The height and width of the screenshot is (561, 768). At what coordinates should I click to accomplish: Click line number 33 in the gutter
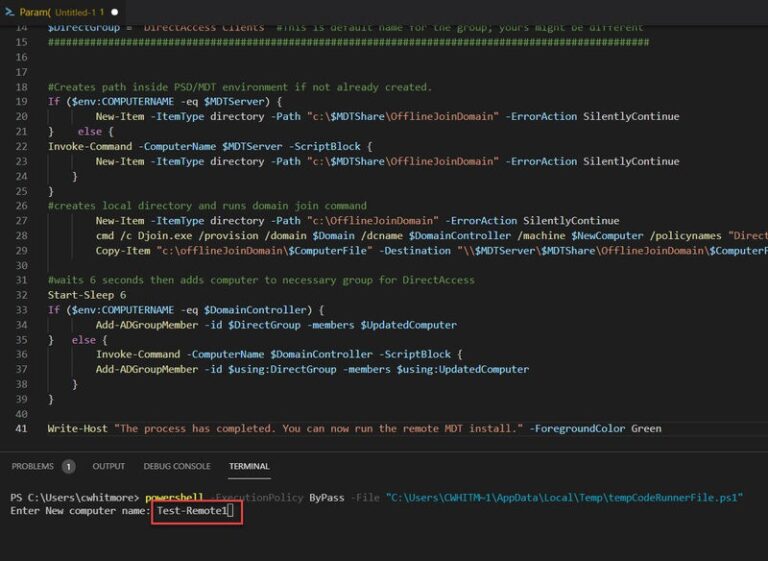point(22,295)
